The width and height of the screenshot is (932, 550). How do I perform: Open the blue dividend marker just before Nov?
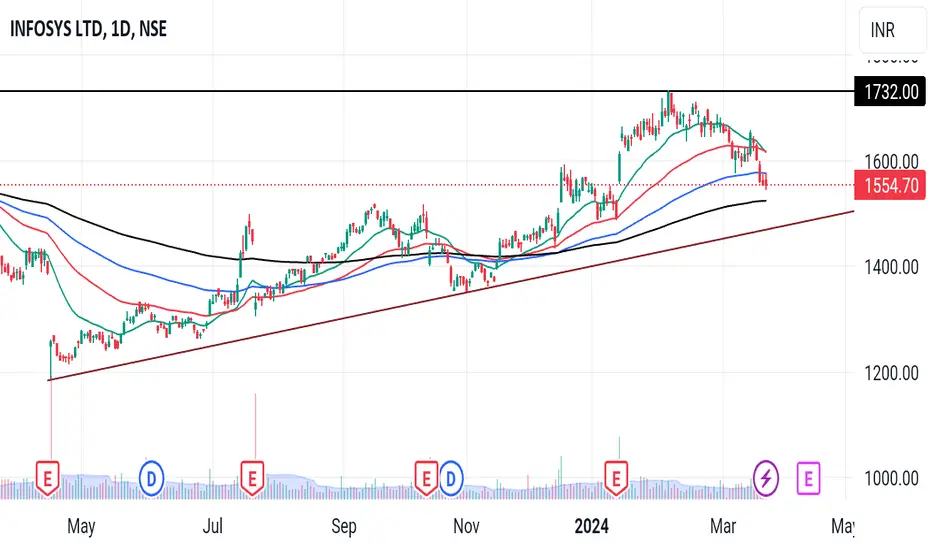point(451,478)
